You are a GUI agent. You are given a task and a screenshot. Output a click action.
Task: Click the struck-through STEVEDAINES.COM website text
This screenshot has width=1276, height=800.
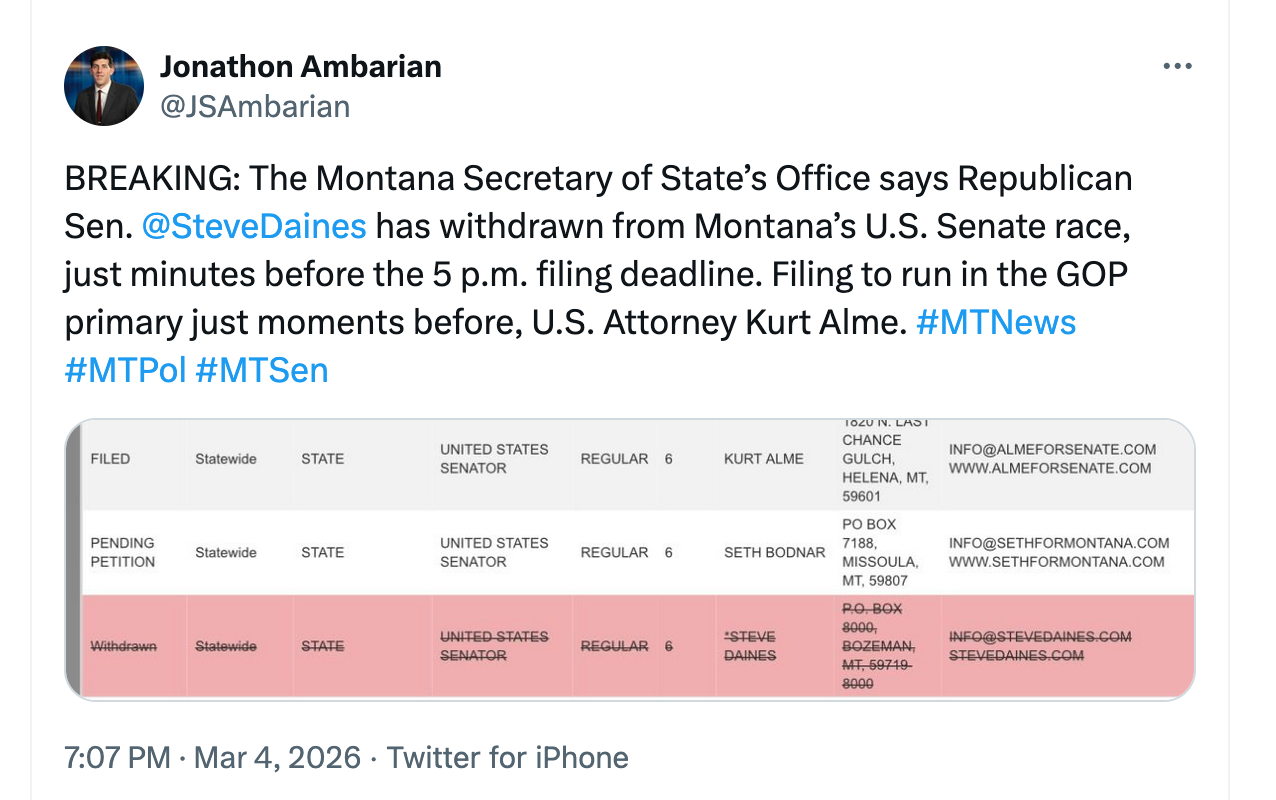point(1016,656)
